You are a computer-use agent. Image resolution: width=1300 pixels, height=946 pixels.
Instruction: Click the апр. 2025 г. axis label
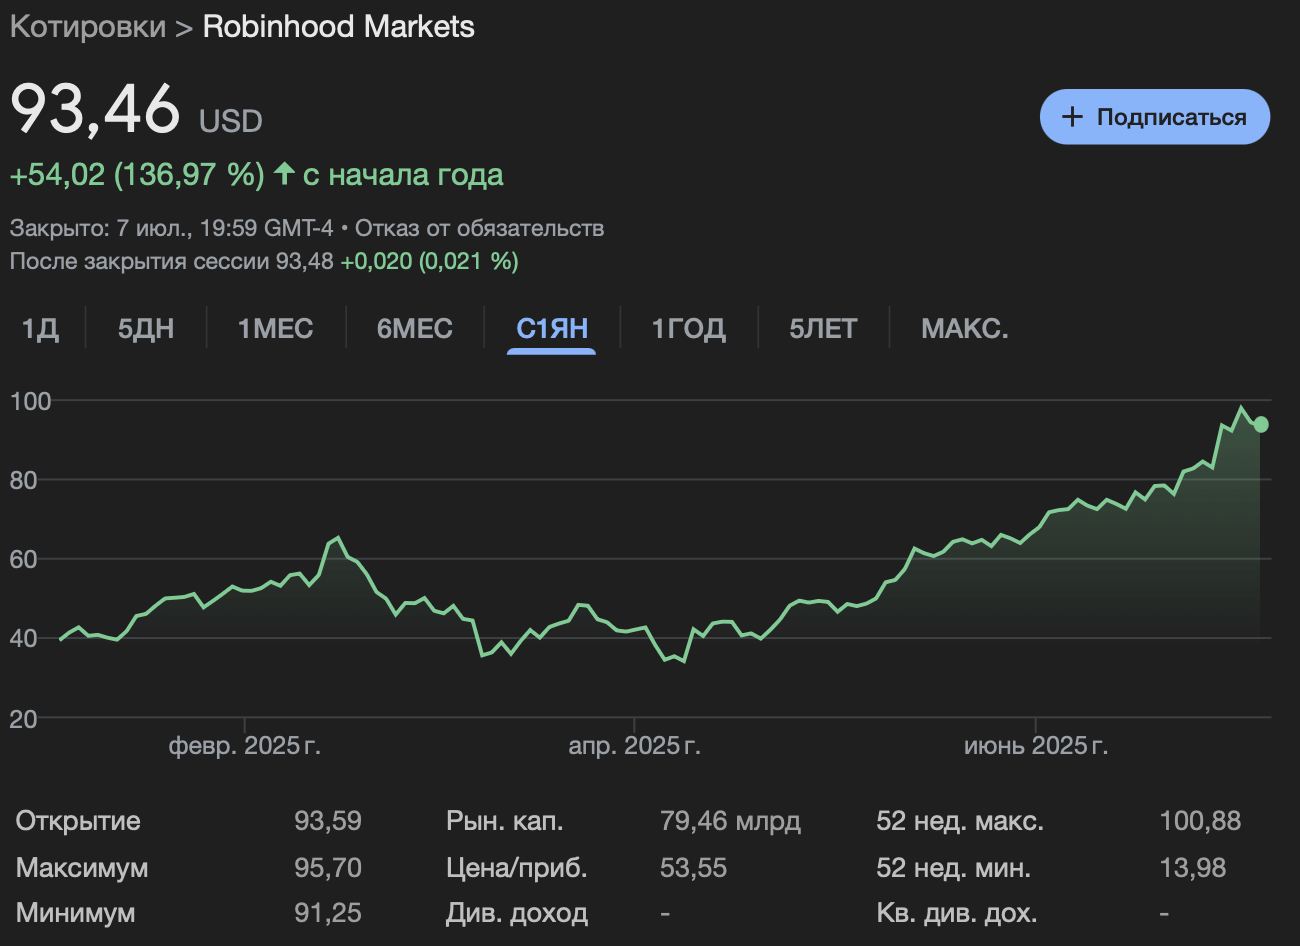(x=634, y=746)
